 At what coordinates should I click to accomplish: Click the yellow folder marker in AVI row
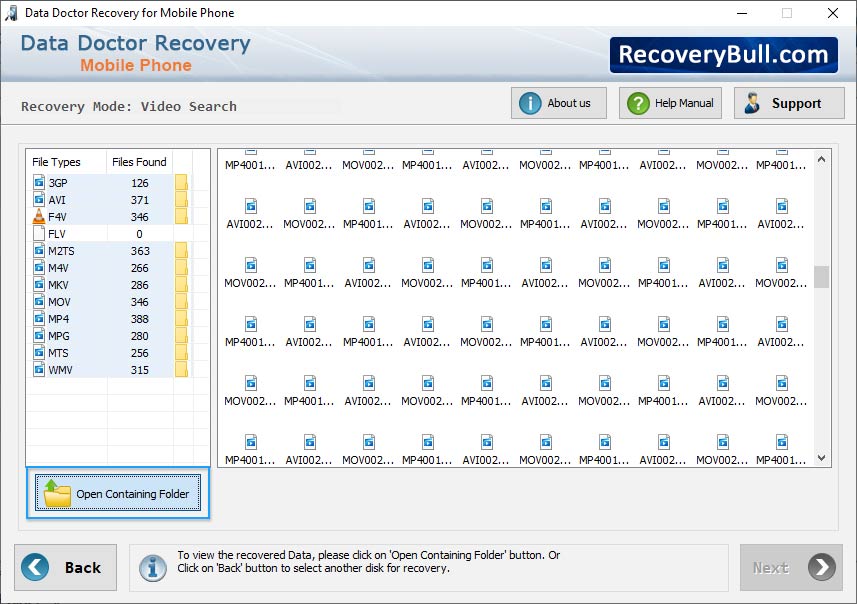(x=181, y=200)
